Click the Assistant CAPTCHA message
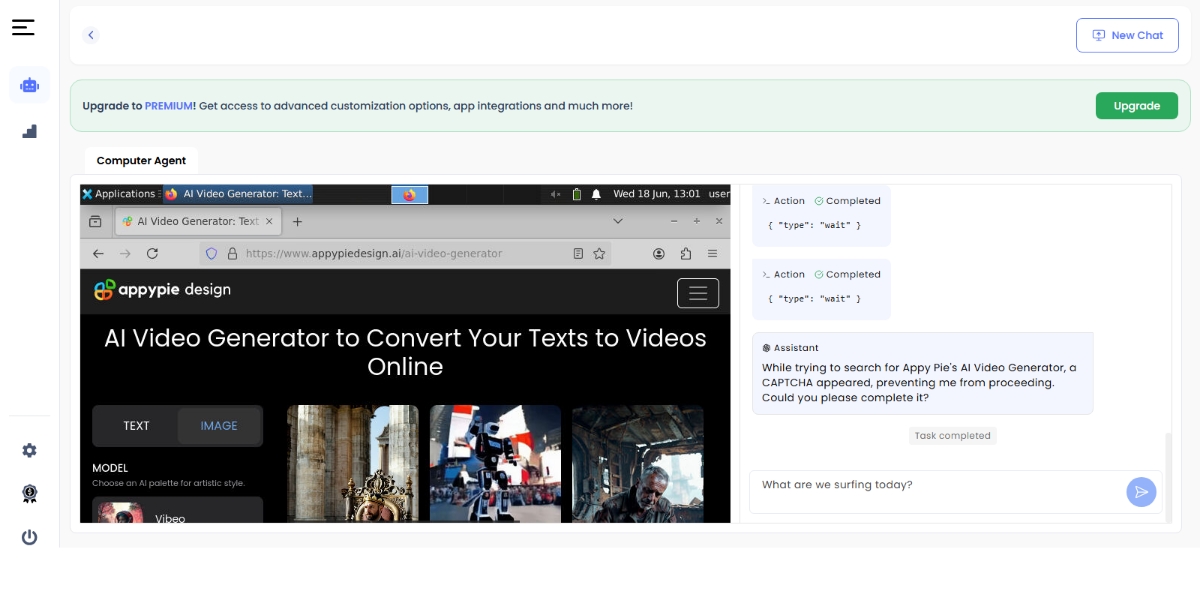Image resolution: width=1200 pixels, height=610 pixels. 922,373
